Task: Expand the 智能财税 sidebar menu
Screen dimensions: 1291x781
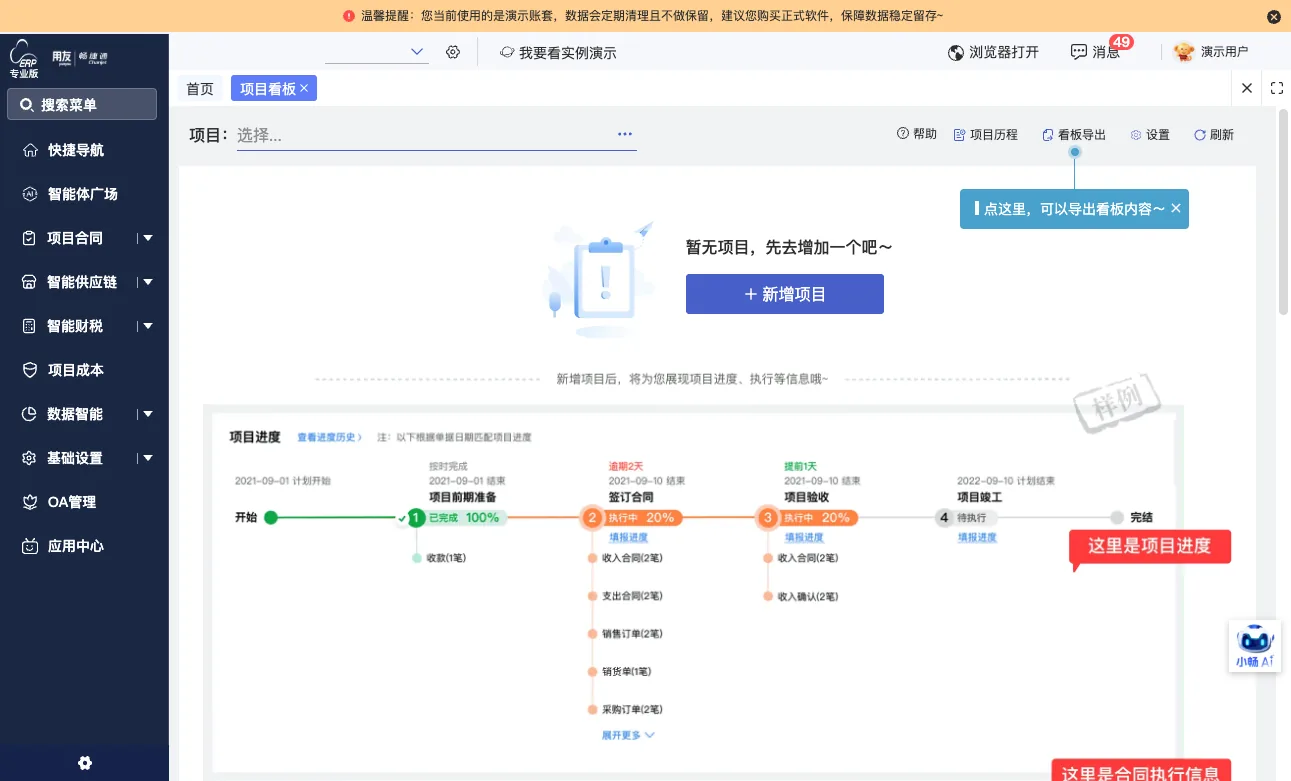Action: pyautogui.click(x=148, y=326)
